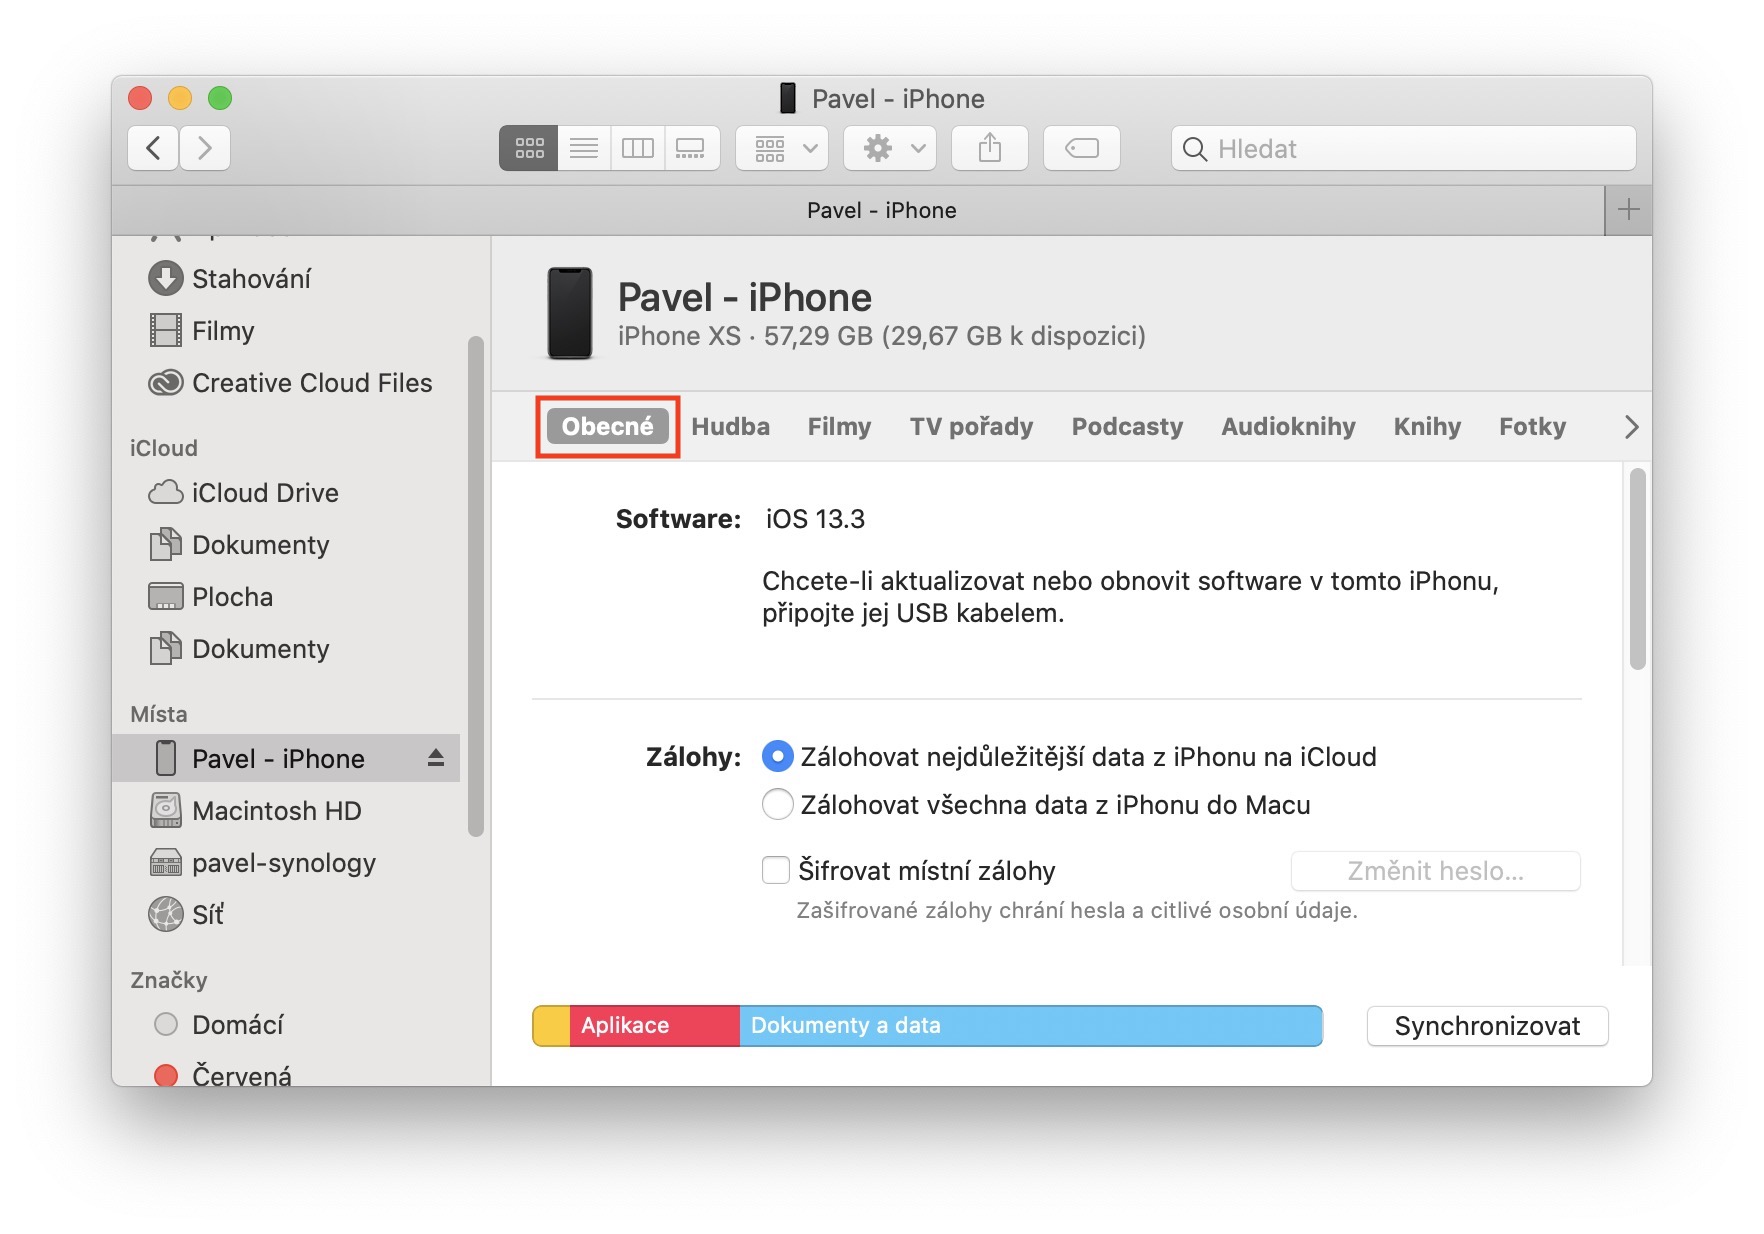Click the edit tags toolbar icon
Screen dimensions: 1764x1234
tap(1081, 149)
